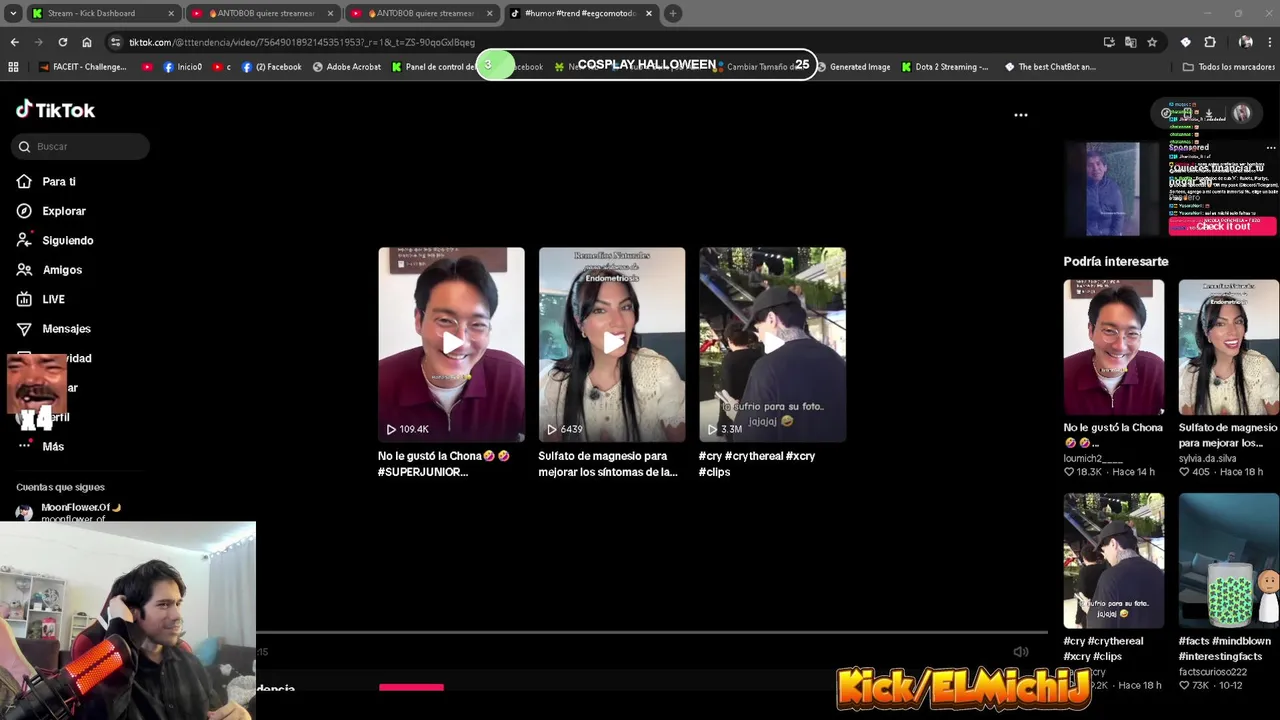
Task: Click the factscurioso222 username
Action: (1212, 672)
